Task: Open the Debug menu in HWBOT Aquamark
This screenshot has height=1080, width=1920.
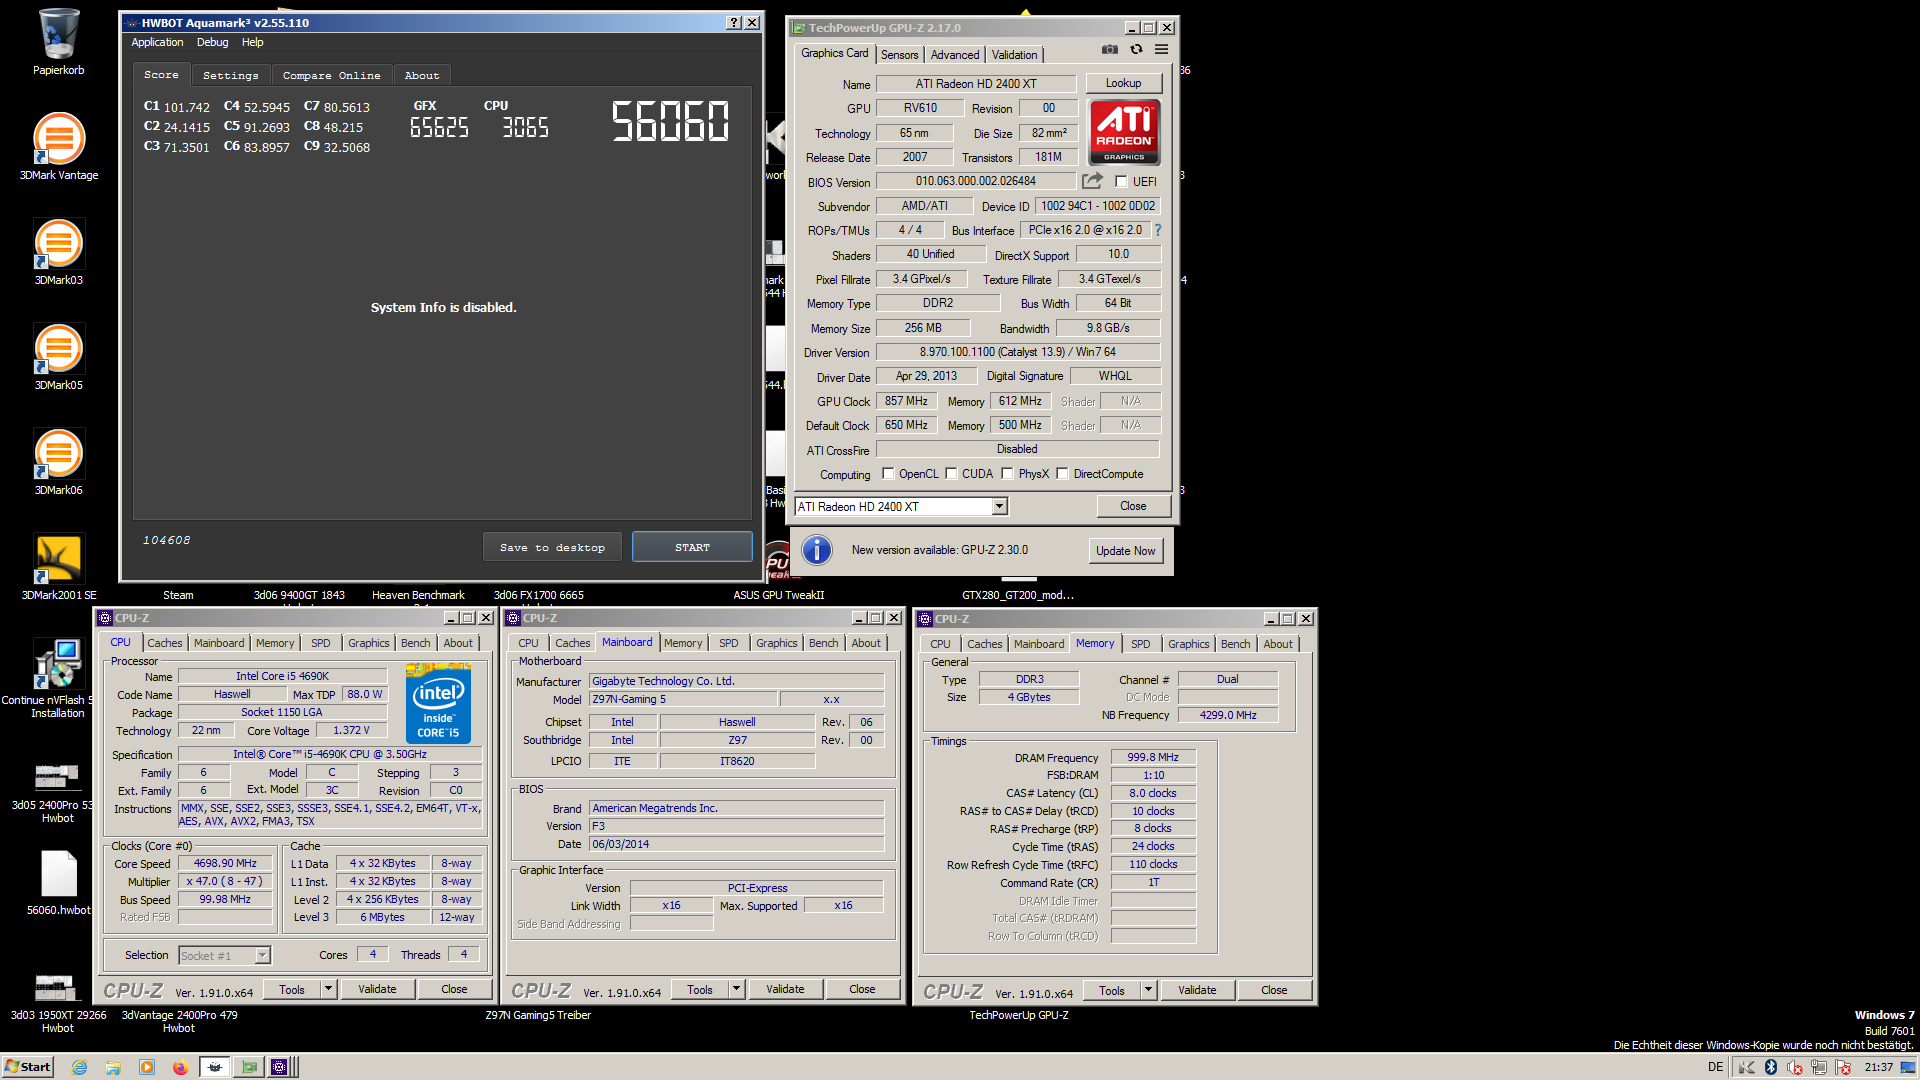Action: (212, 42)
